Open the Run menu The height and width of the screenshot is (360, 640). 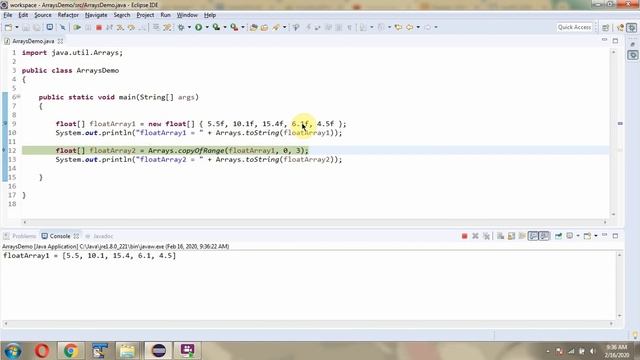pyautogui.click(x=165, y=15)
